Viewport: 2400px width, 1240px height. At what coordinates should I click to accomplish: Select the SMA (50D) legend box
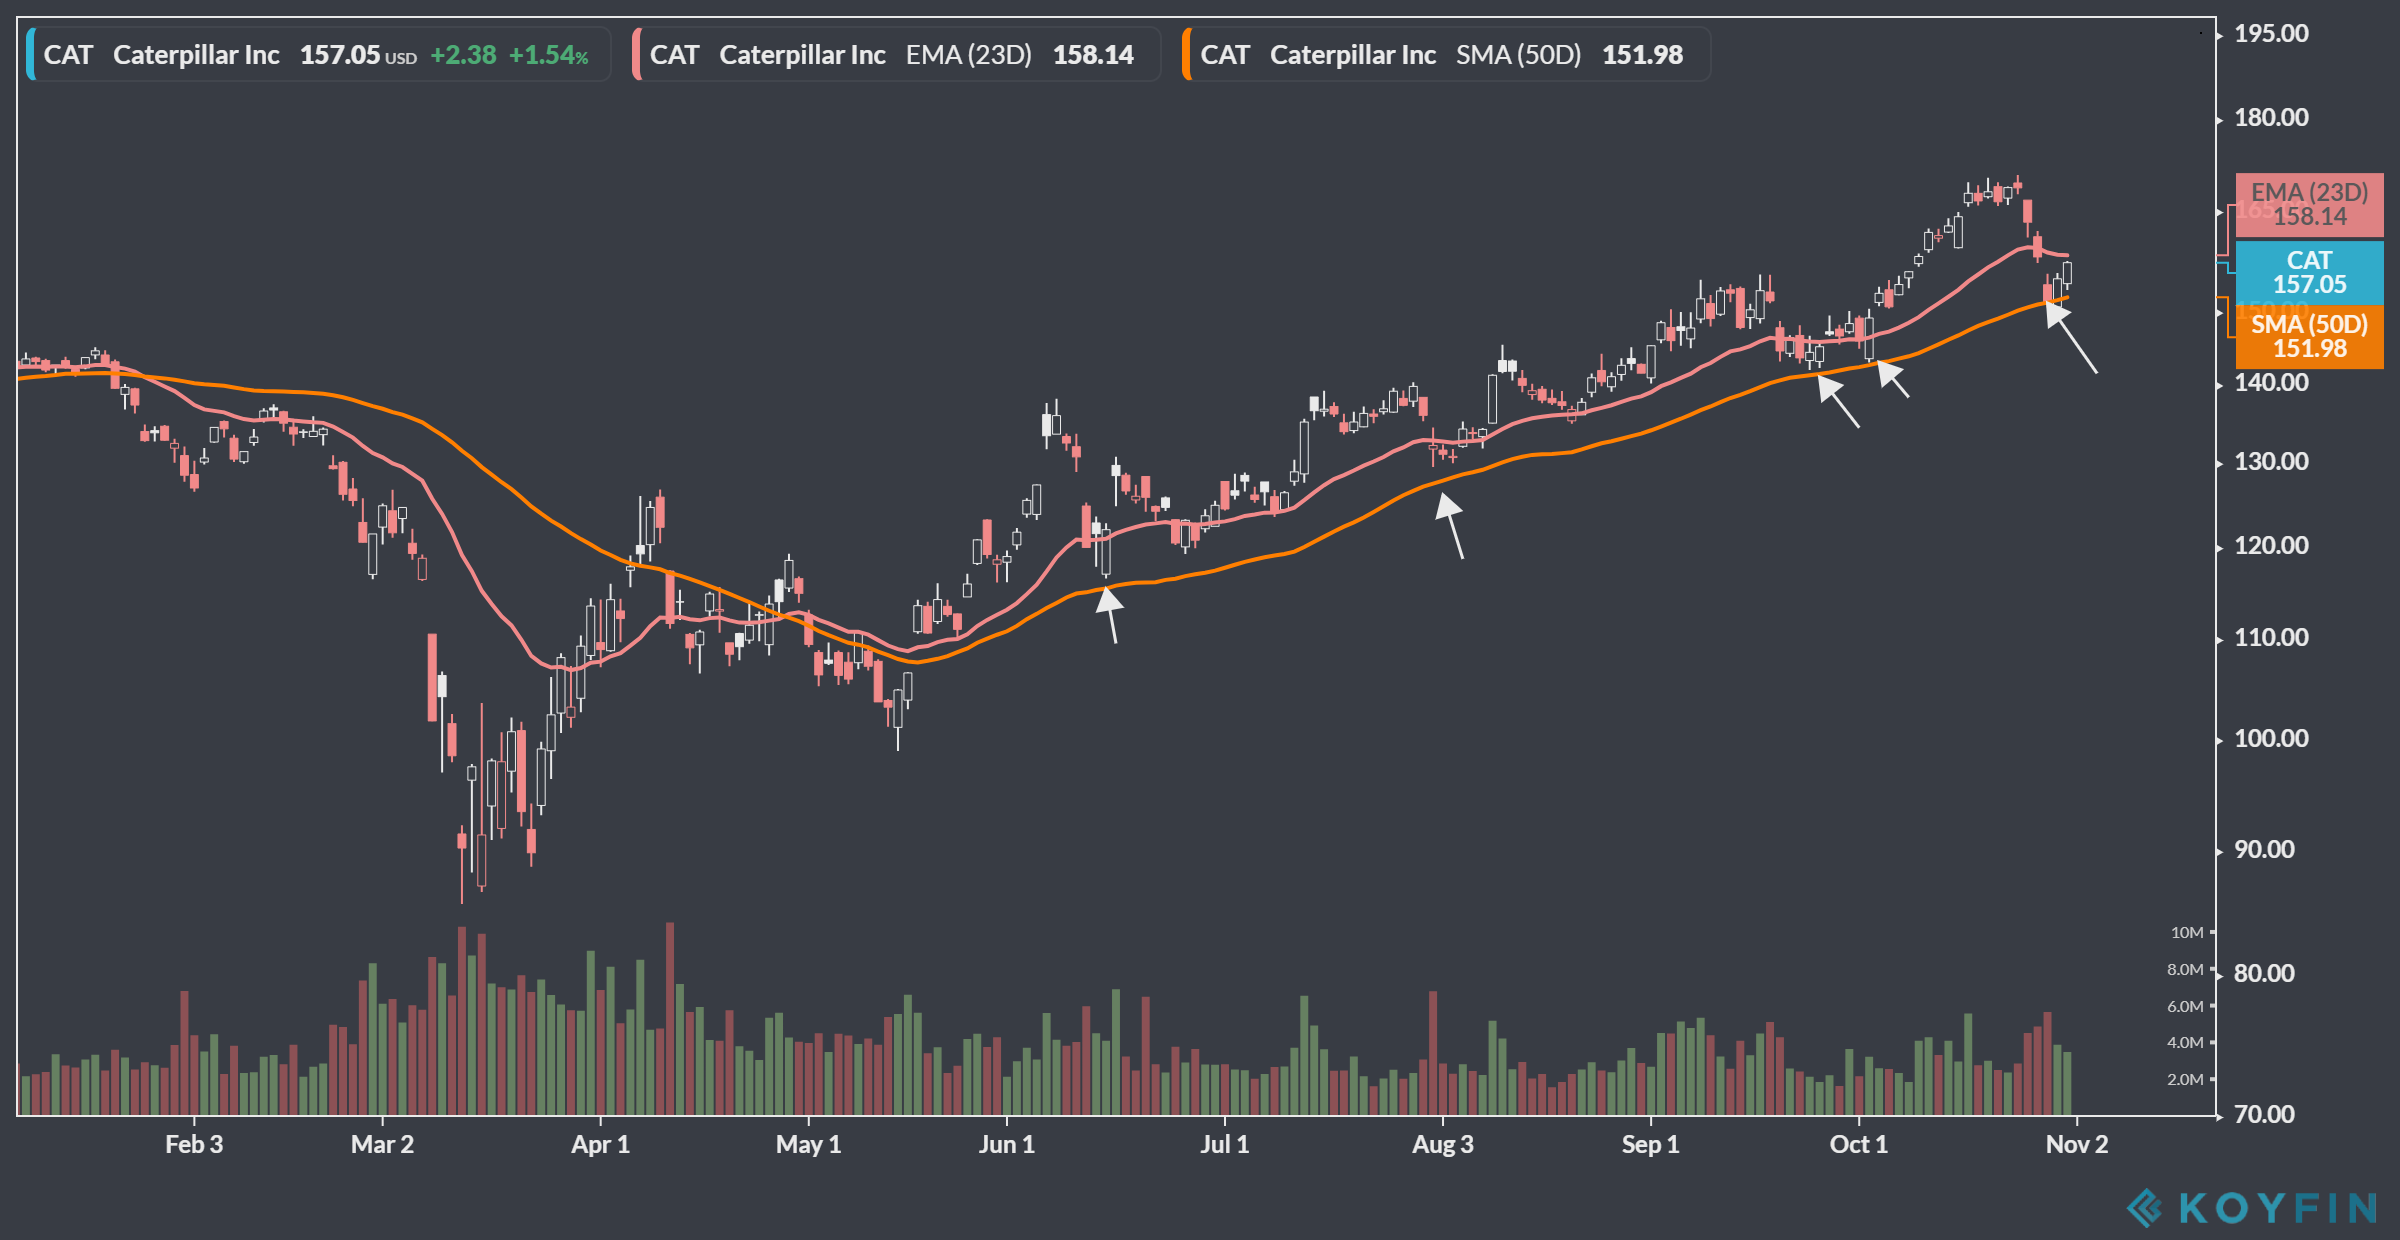(x=1447, y=55)
